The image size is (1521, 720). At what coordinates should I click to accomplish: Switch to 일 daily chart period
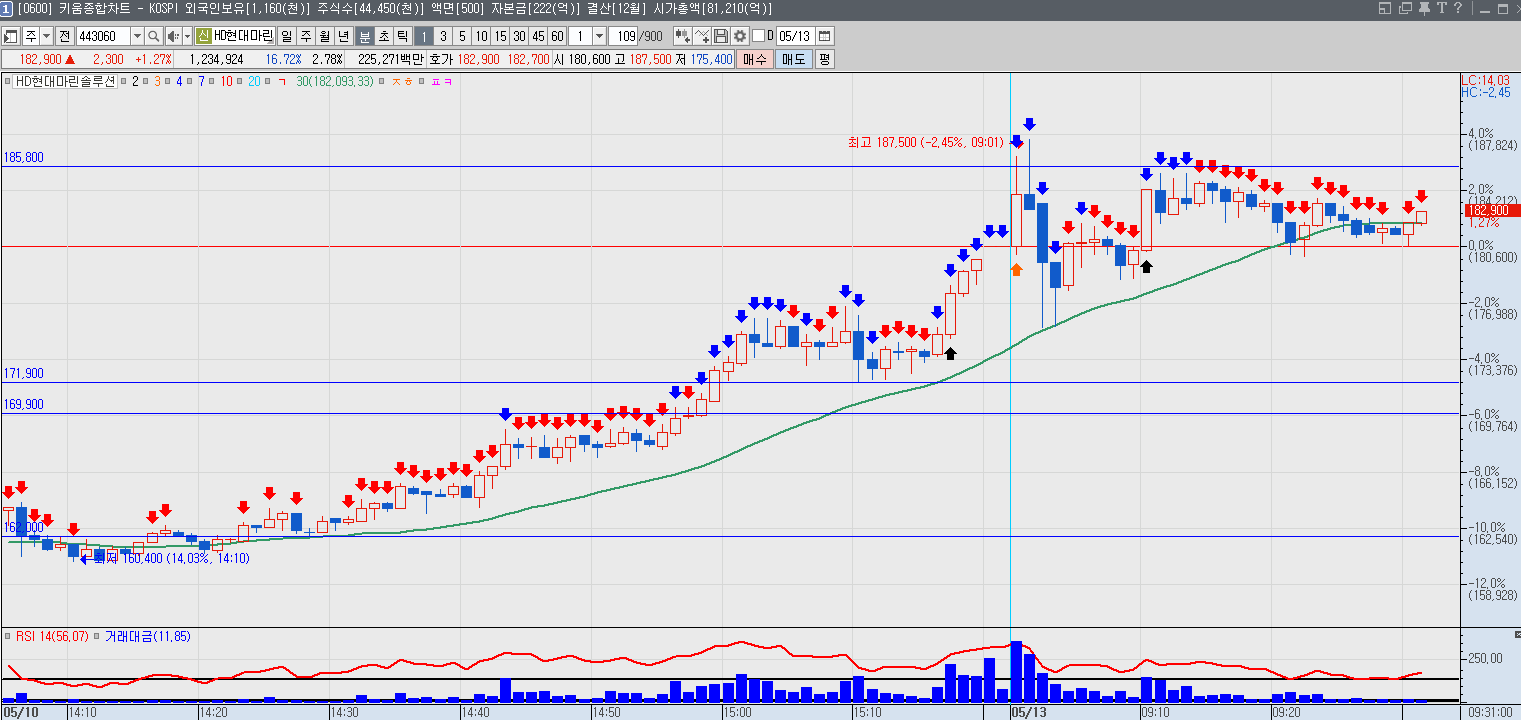(x=286, y=36)
